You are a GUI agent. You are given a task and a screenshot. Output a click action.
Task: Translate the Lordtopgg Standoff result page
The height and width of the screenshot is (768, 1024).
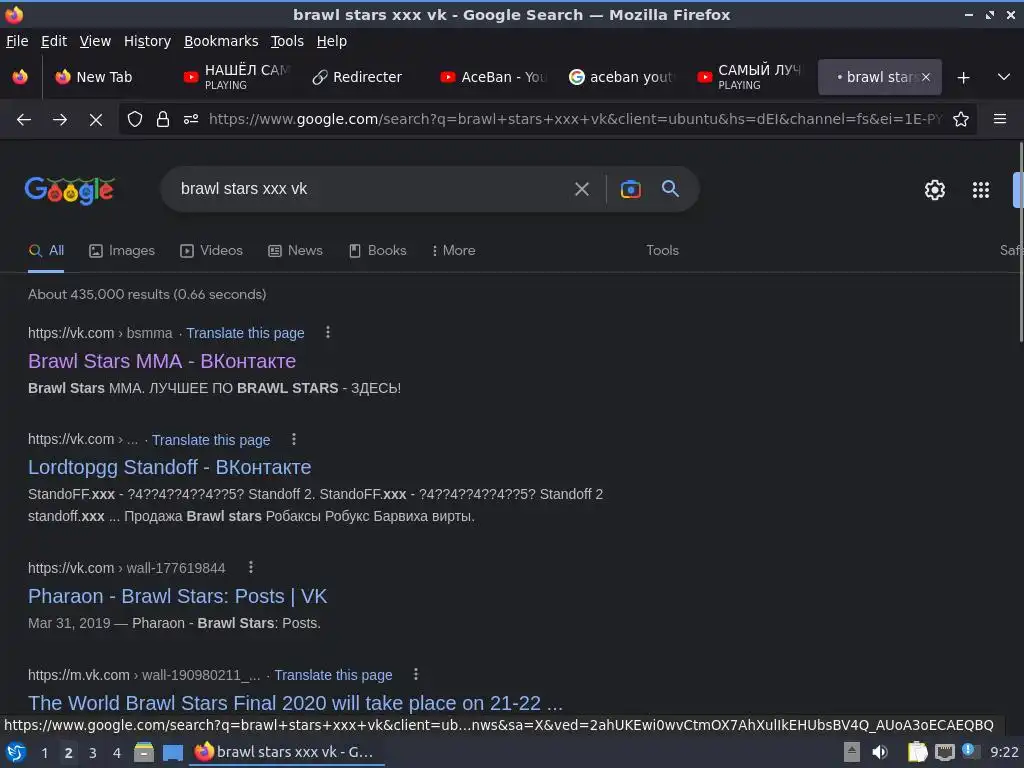point(211,440)
